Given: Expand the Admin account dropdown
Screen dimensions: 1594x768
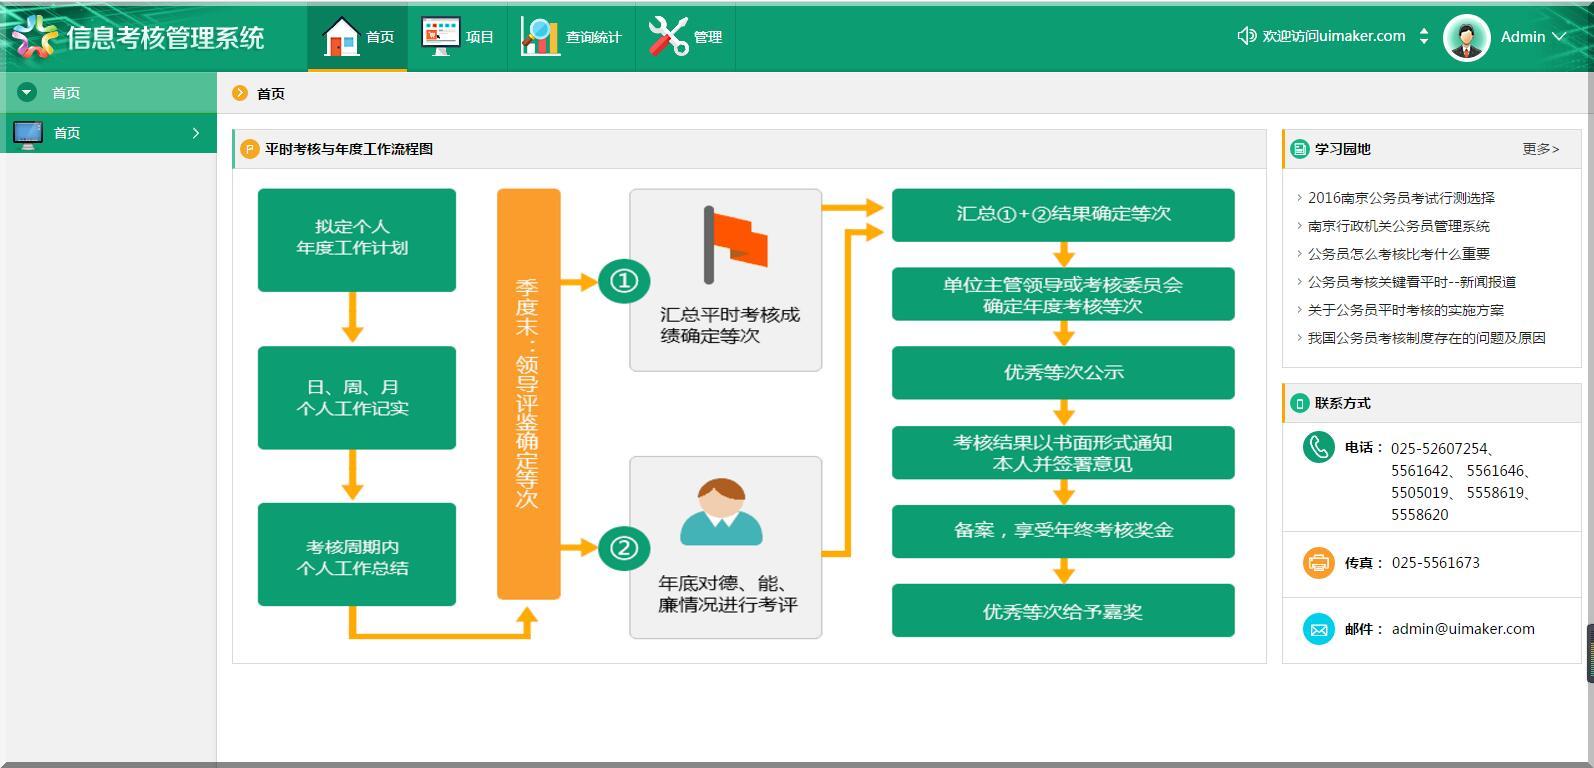Looking at the screenshot, I should pyautogui.click(x=1558, y=37).
